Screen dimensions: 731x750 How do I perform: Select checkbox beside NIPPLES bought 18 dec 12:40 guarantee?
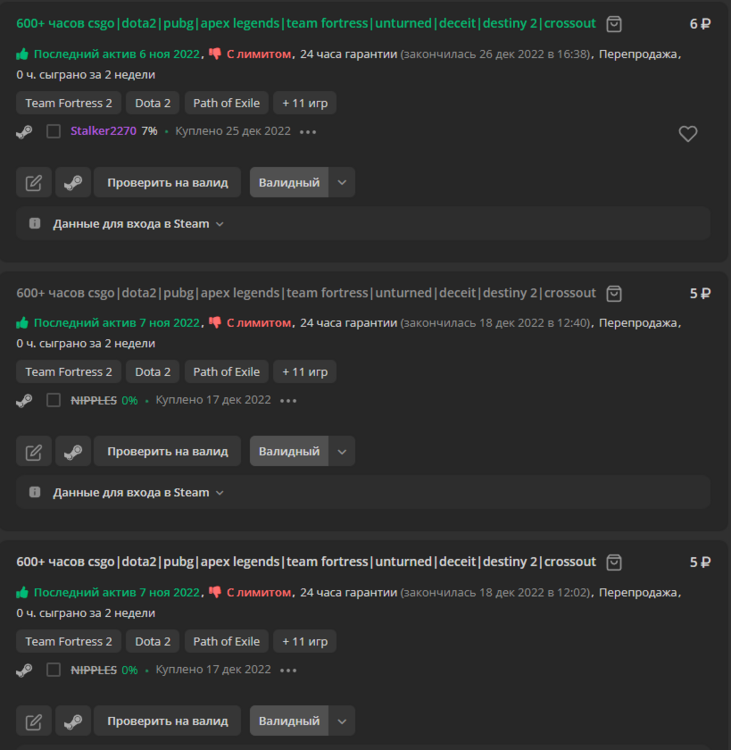click(x=53, y=400)
